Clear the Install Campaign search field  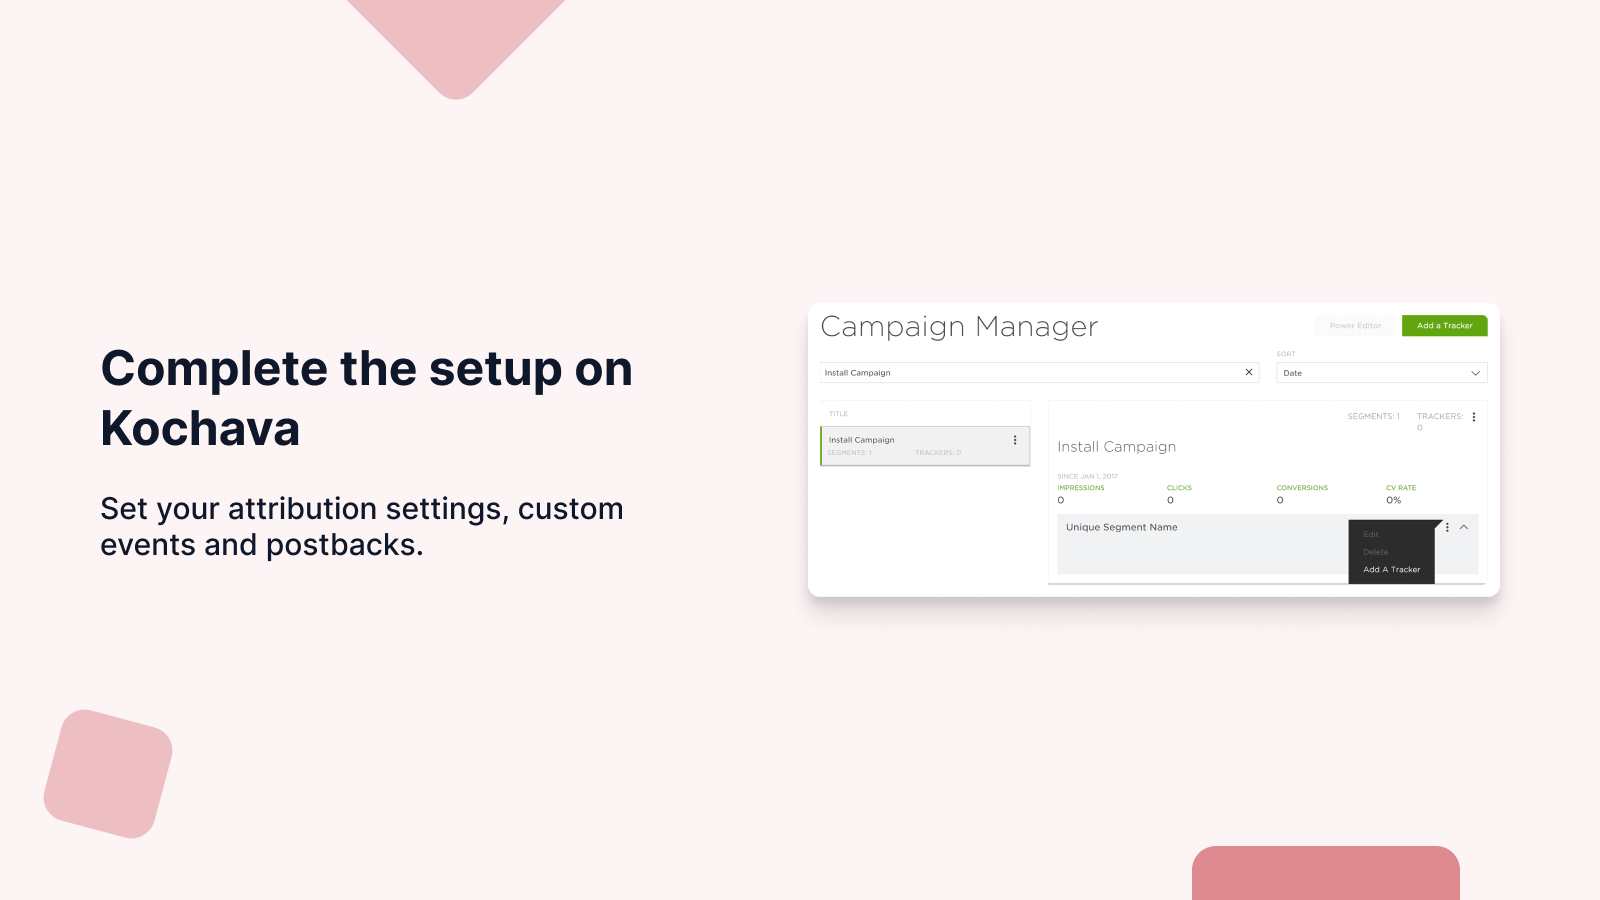click(1248, 372)
